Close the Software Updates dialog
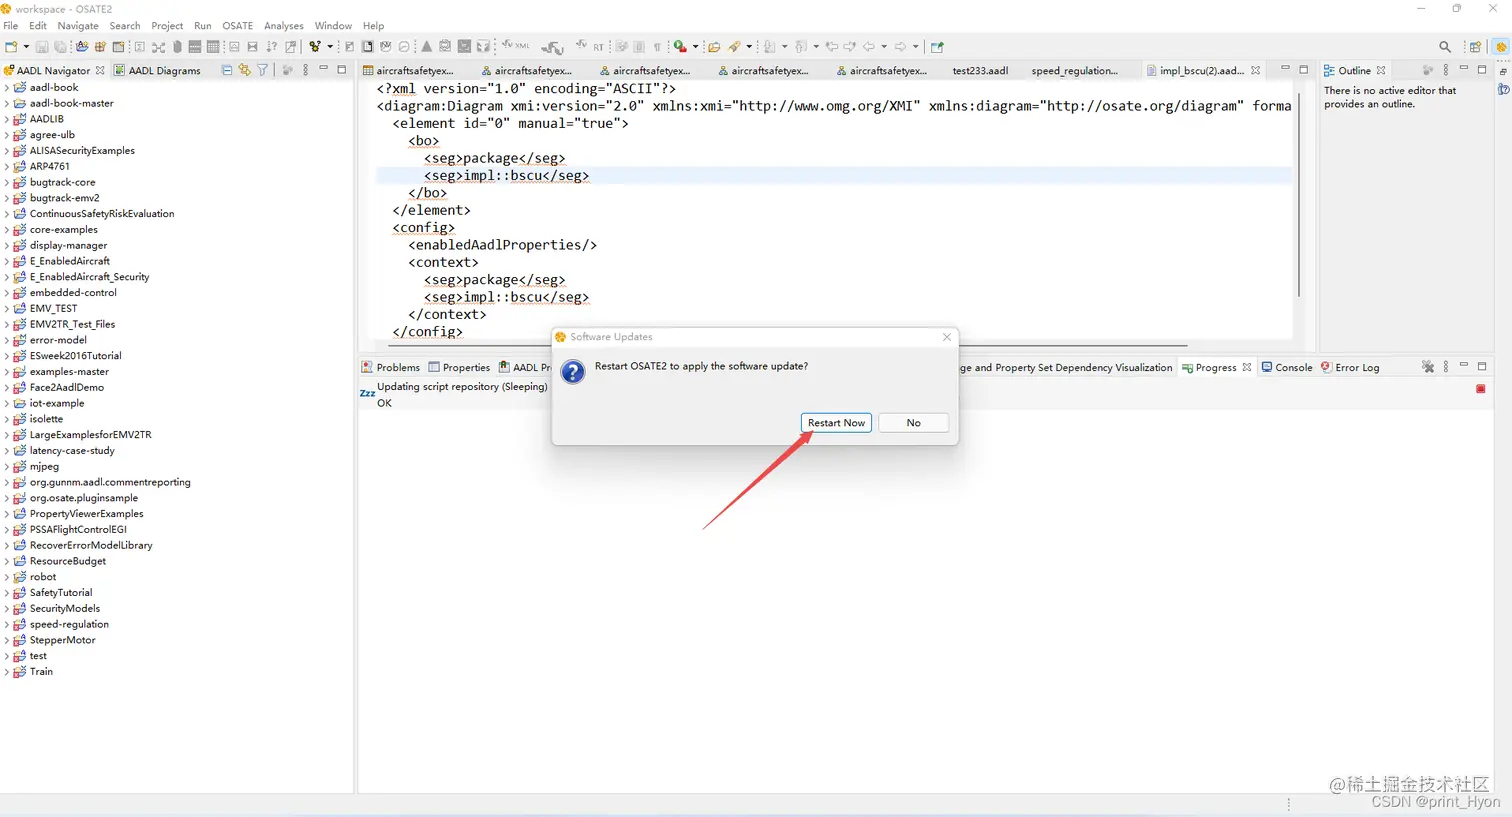This screenshot has height=817, width=1512. click(947, 337)
